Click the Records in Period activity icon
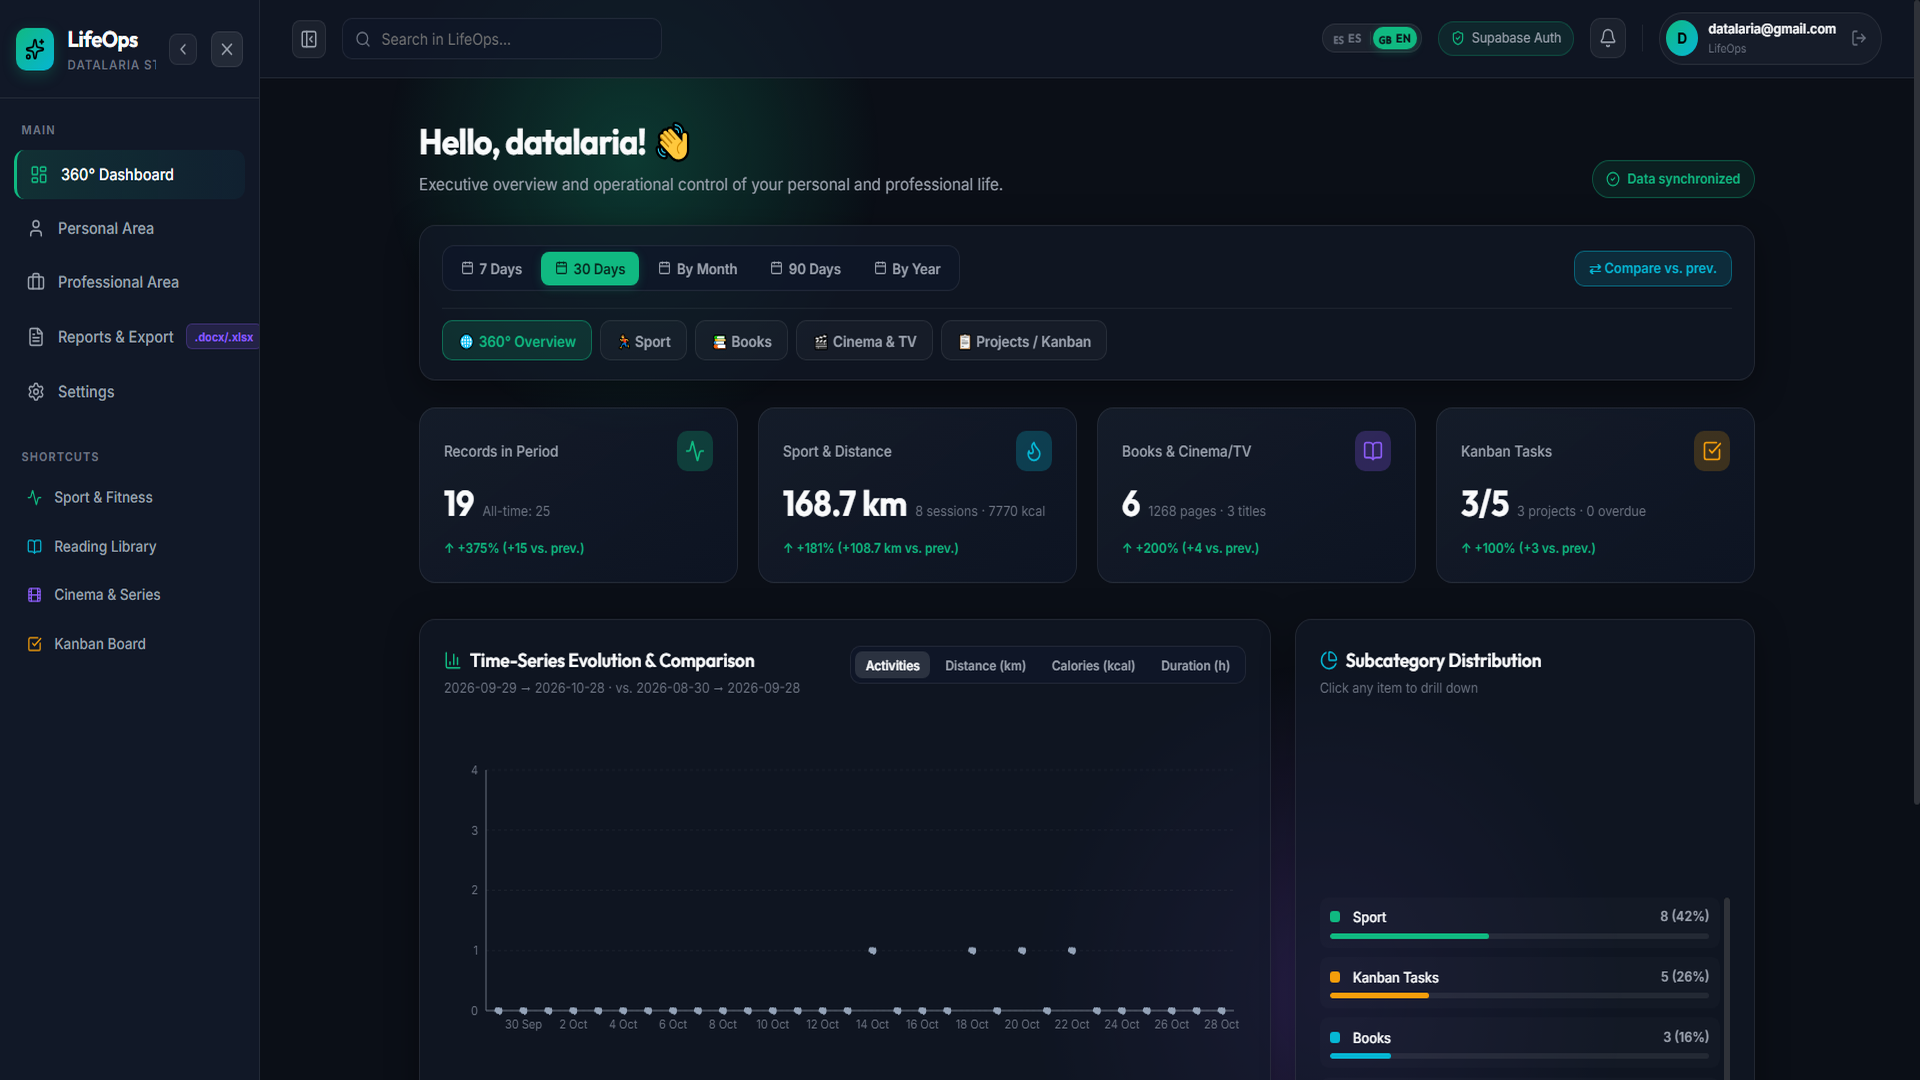The height and width of the screenshot is (1080, 1920). [695, 451]
